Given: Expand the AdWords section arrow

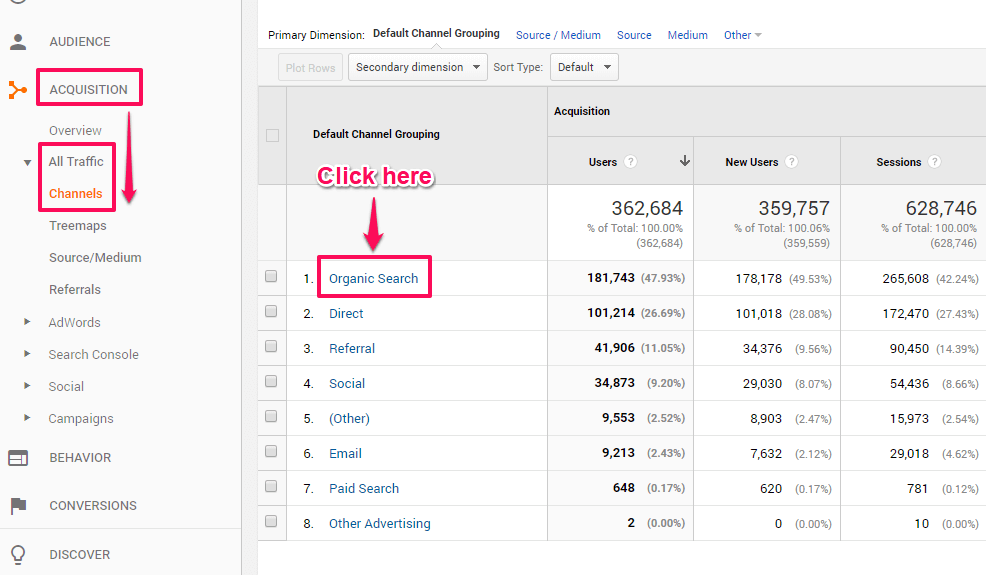Looking at the screenshot, I should [x=27, y=321].
